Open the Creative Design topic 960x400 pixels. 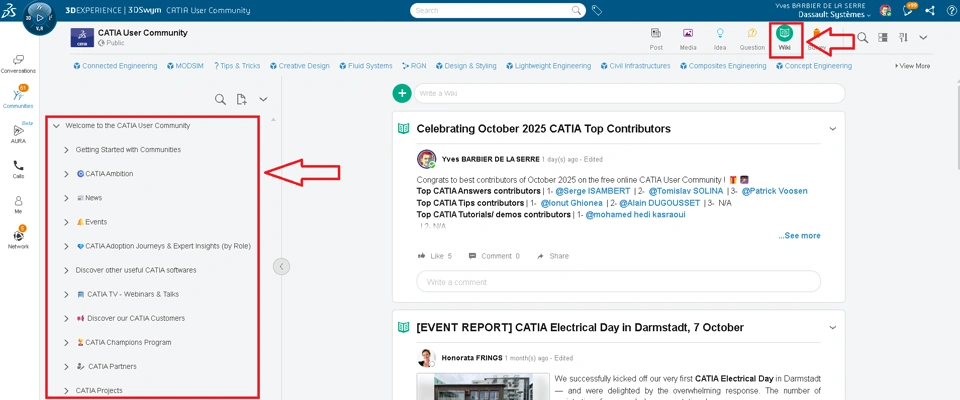pyautogui.click(x=299, y=66)
